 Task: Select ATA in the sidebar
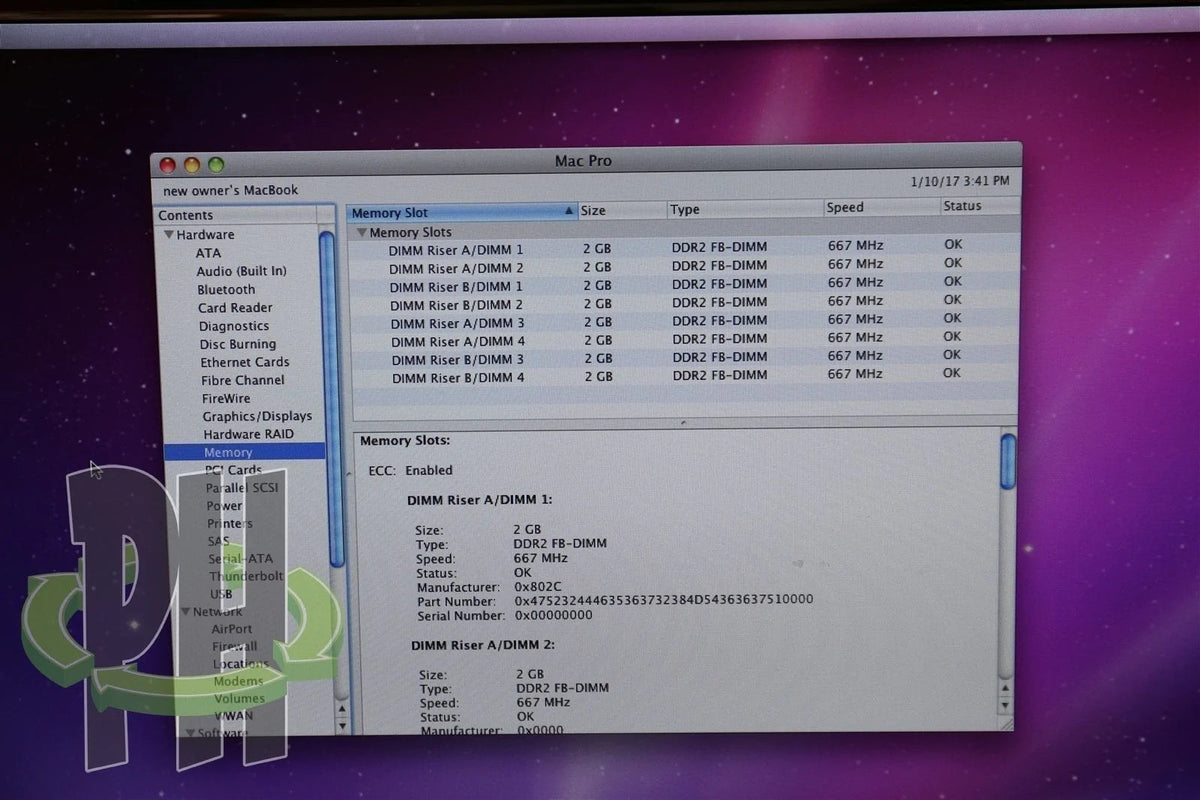point(208,253)
